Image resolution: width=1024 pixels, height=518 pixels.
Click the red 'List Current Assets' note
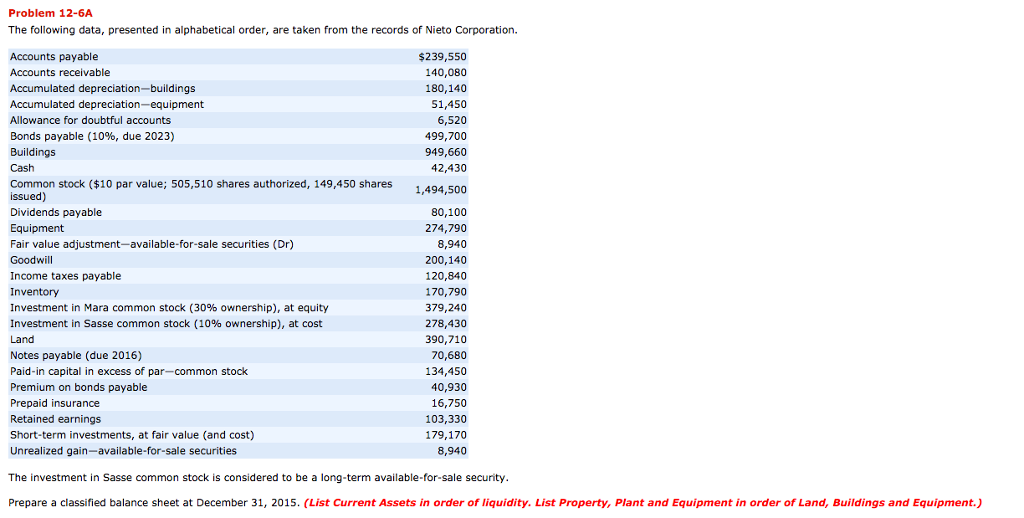pos(643,503)
